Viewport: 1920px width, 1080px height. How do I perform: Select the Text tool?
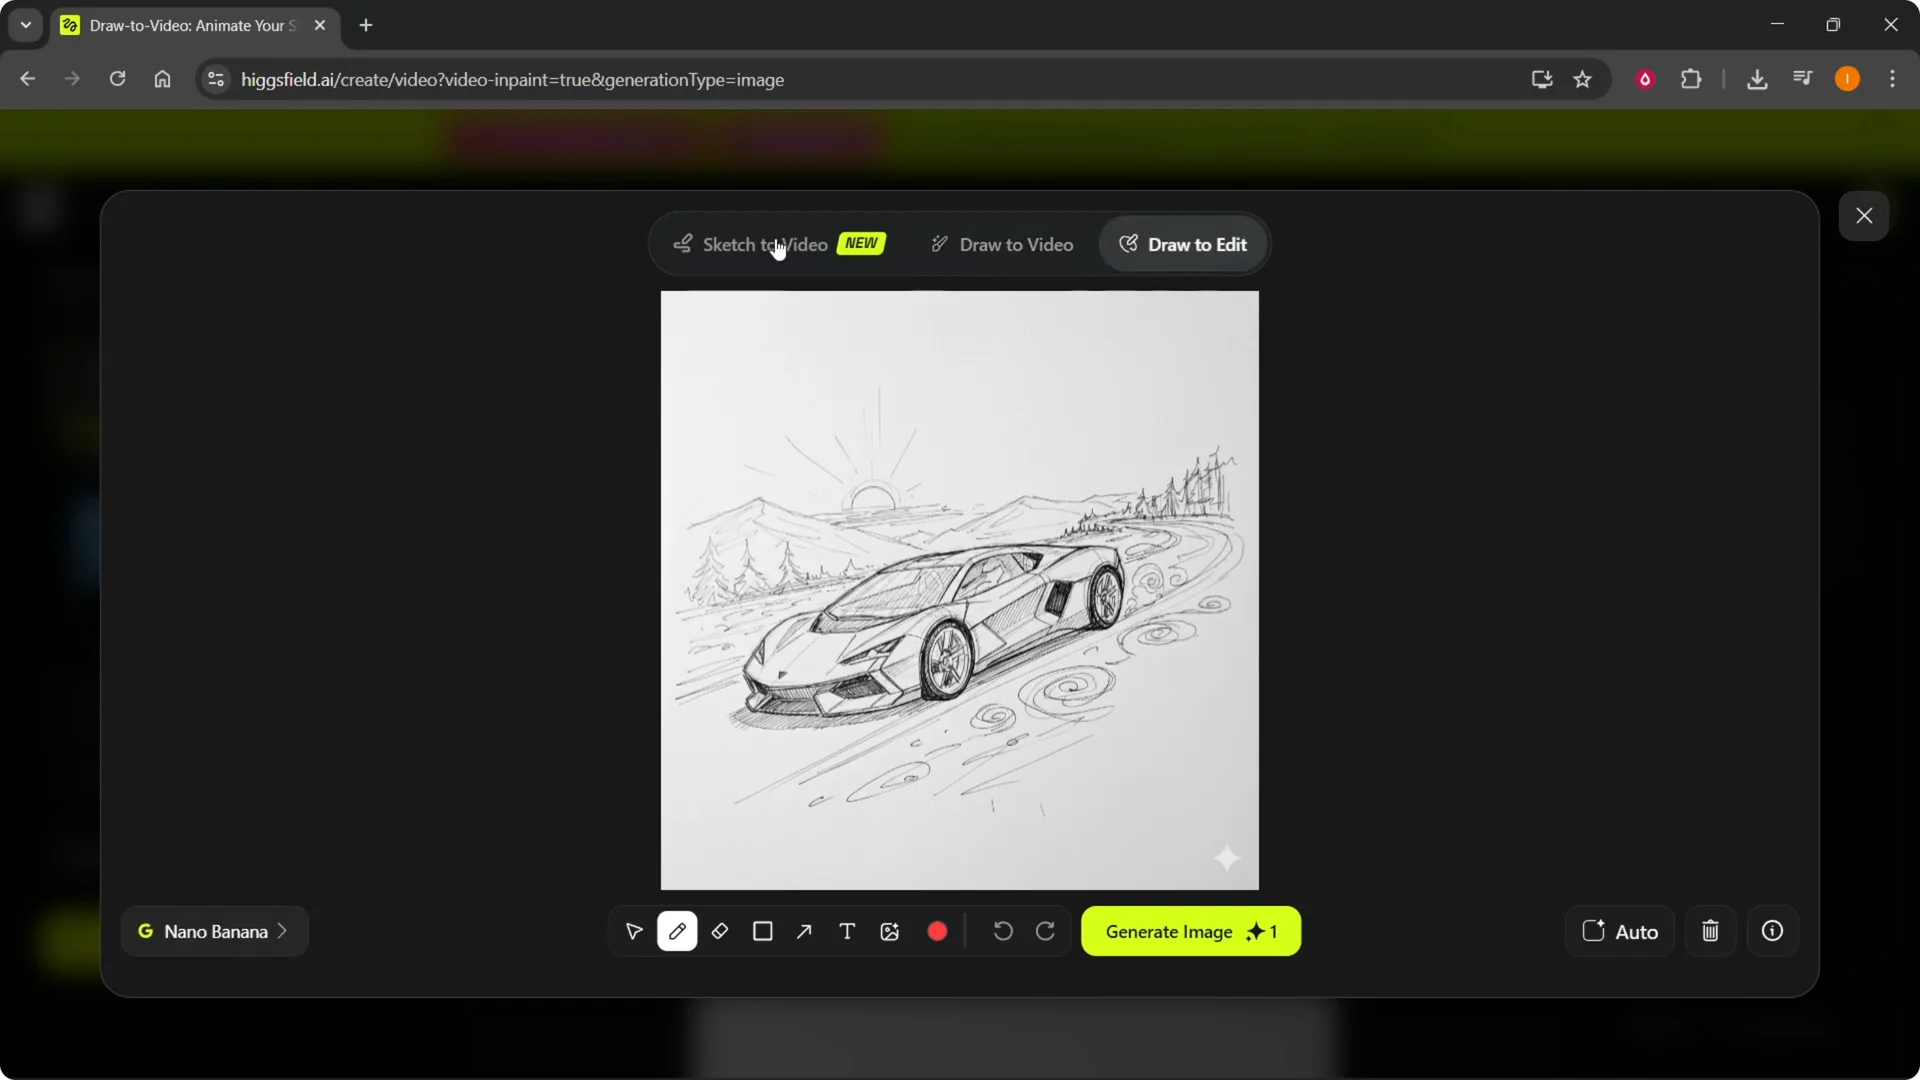pos(847,931)
